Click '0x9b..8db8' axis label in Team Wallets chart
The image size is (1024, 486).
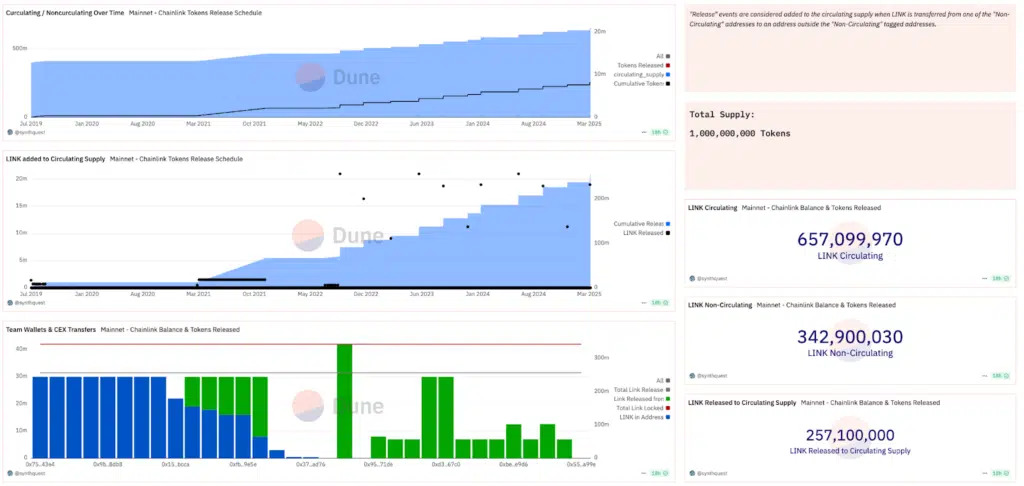coord(107,463)
